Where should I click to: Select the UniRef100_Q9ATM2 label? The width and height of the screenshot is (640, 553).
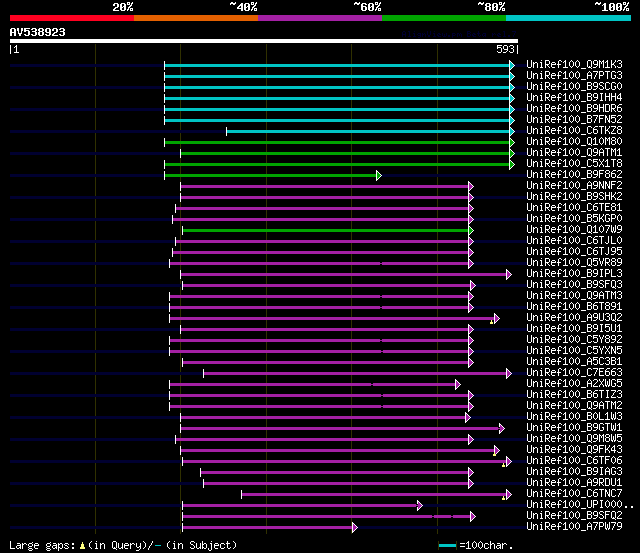pyautogui.click(x=574, y=406)
